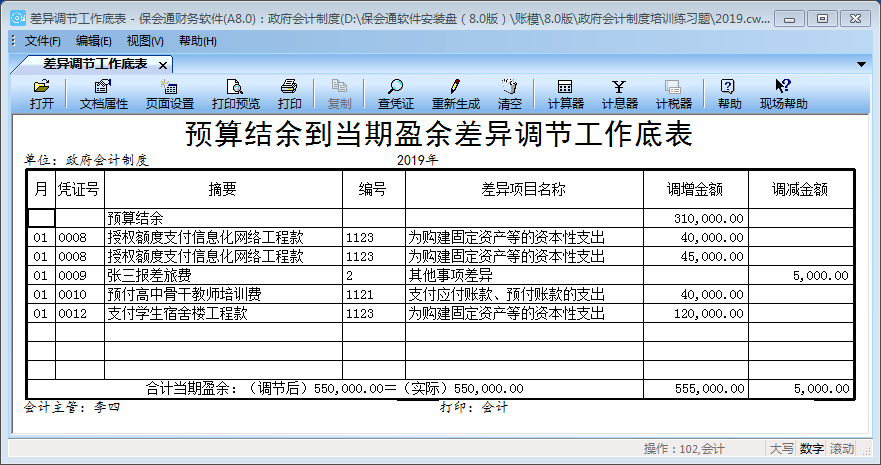Click the 调减金额 column header

(x=801, y=189)
